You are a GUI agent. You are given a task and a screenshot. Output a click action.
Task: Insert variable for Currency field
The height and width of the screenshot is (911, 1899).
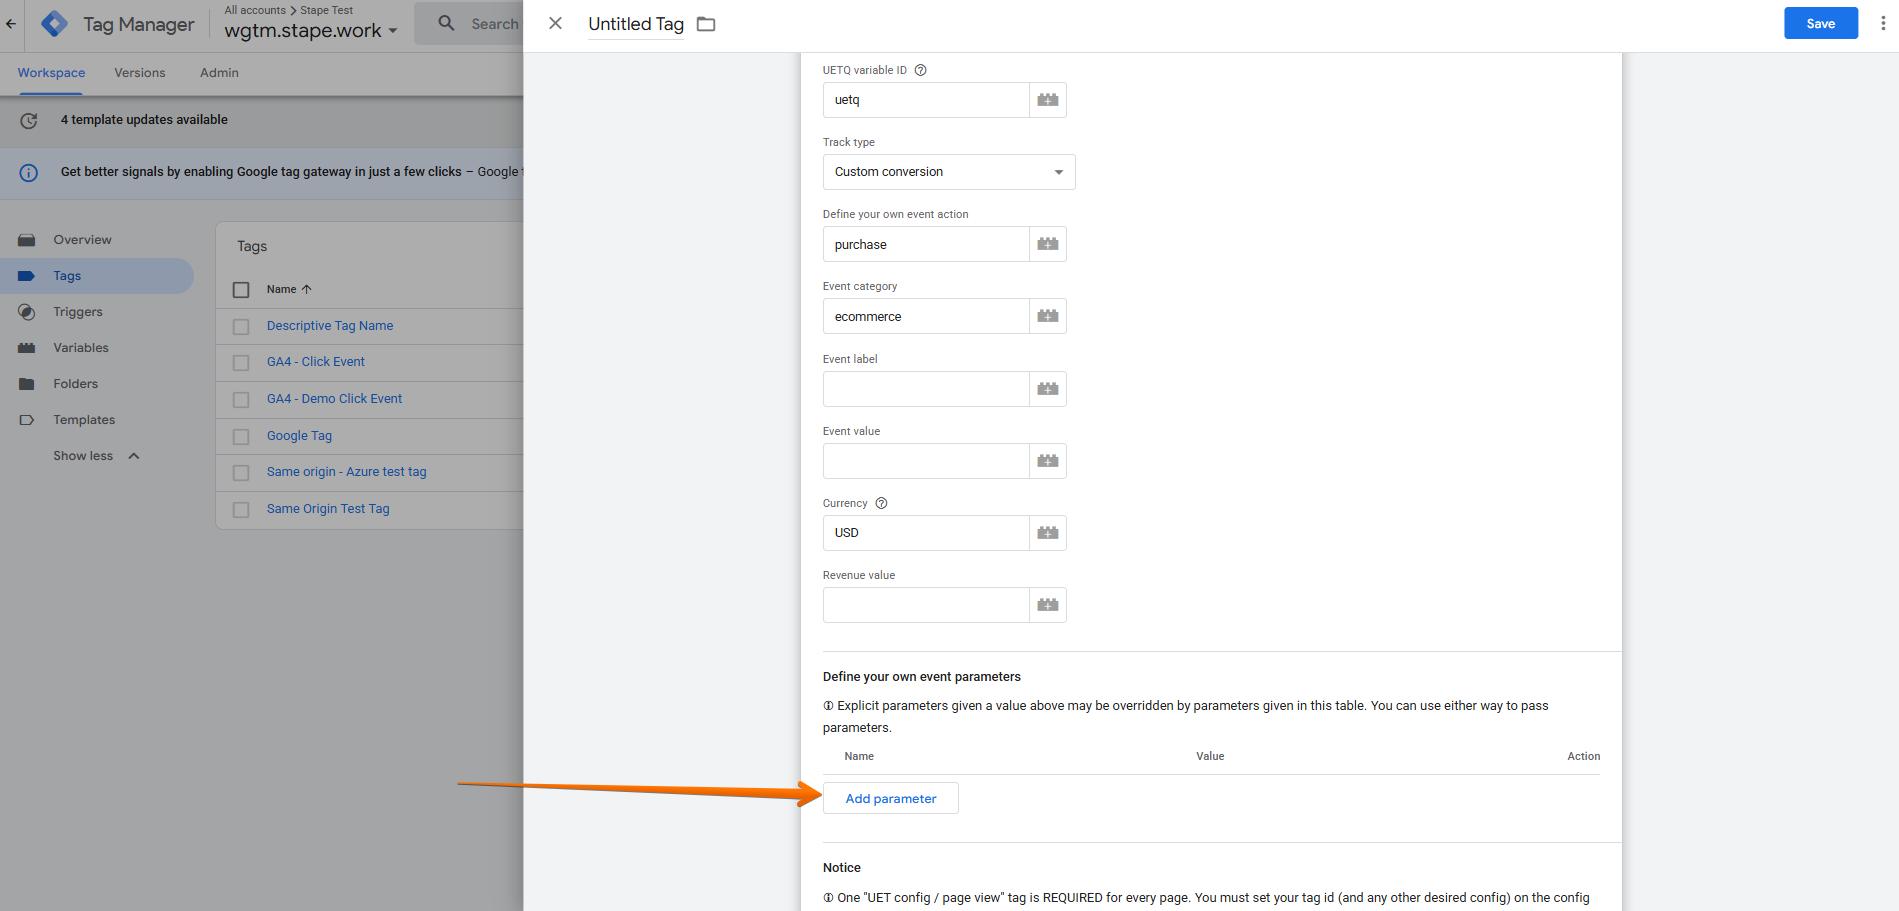[x=1048, y=533]
